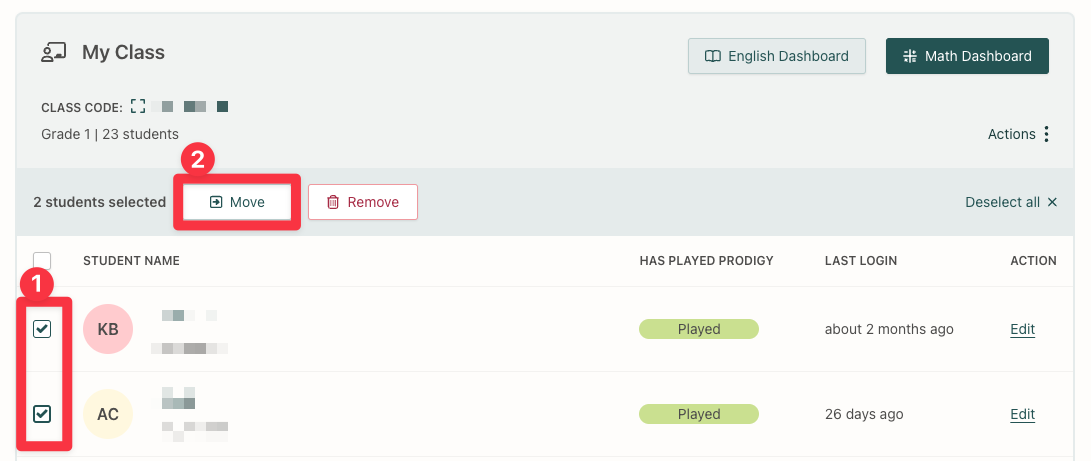The height and width of the screenshot is (461, 1091).
Task: Click the My Class classroom icon
Action: tap(53, 53)
